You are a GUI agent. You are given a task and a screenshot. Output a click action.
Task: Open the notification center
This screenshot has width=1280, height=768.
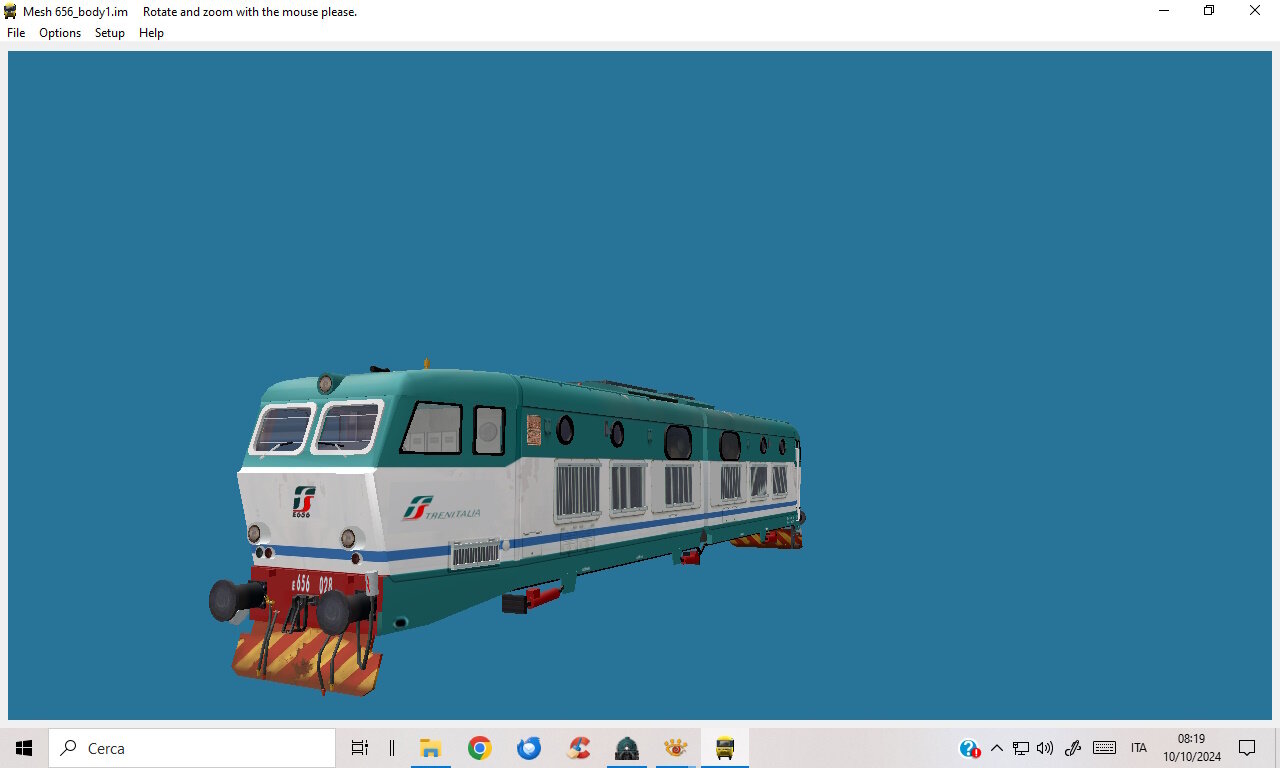tap(1247, 748)
